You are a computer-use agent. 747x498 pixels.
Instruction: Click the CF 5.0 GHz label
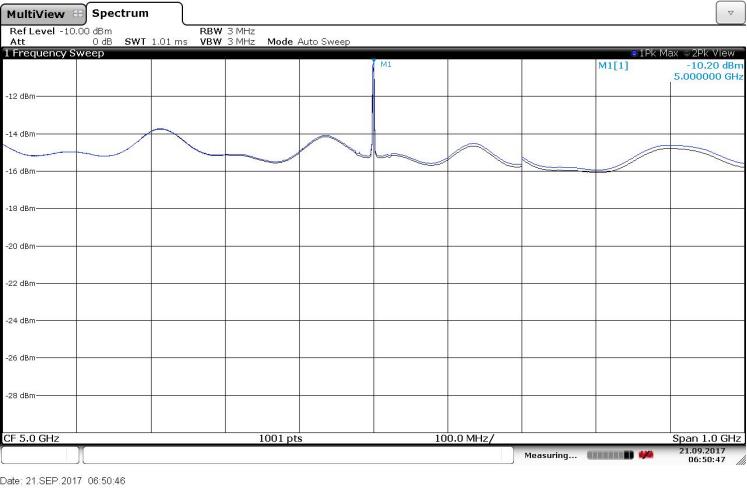31,438
